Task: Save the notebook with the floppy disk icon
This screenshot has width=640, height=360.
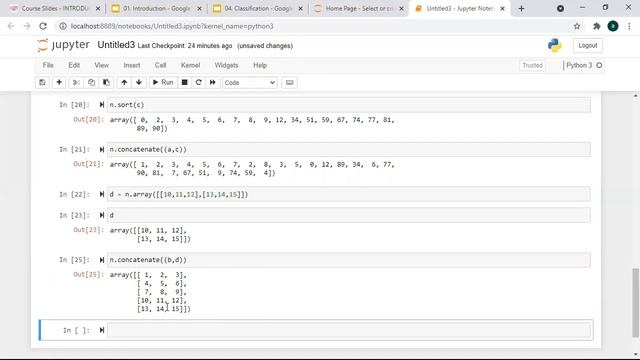Action: (x=42, y=82)
